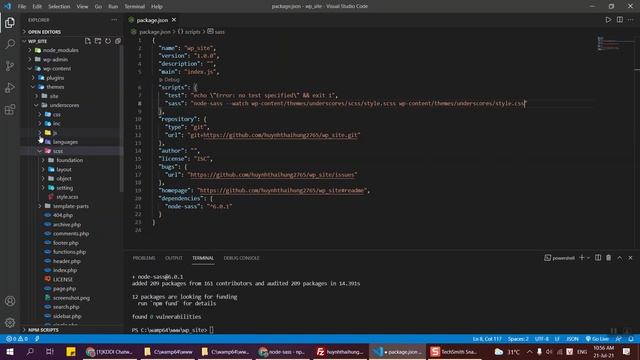Open notifications bell in status bar
The height and width of the screenshot is (360, 640).
(x=631, y=339)
